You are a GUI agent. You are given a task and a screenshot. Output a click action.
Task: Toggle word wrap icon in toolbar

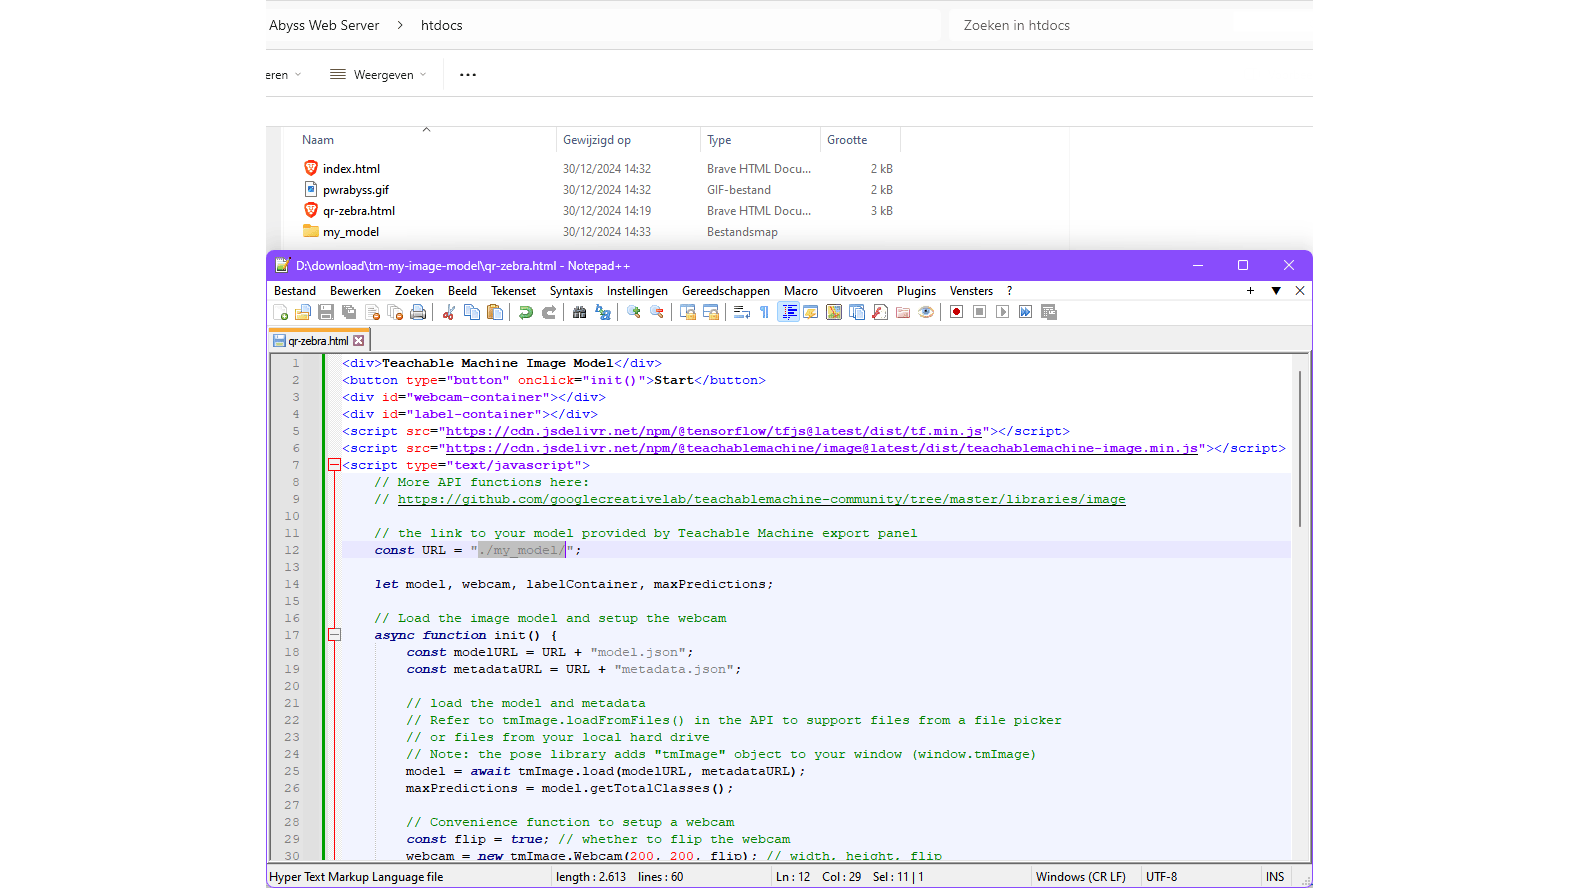(x=742, y=313)
